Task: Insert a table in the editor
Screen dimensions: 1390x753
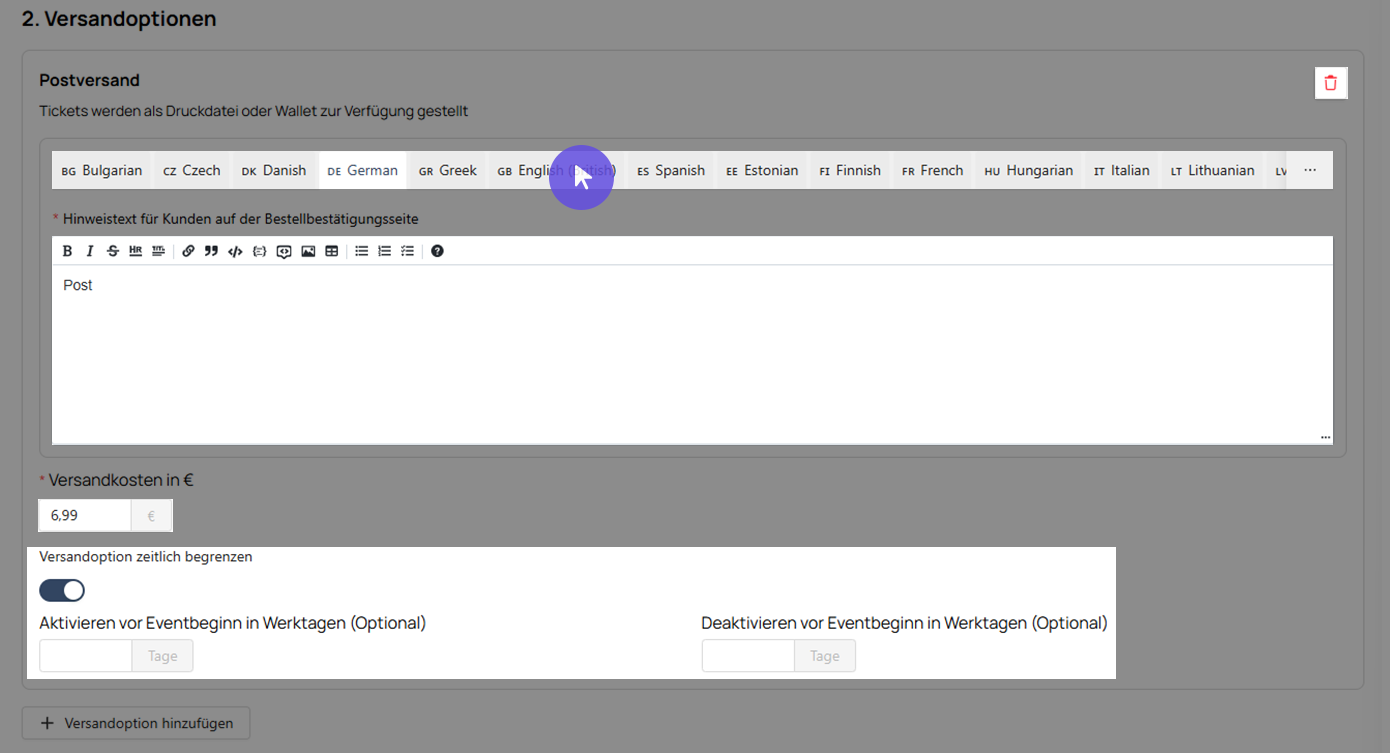Action: [331, 251]
